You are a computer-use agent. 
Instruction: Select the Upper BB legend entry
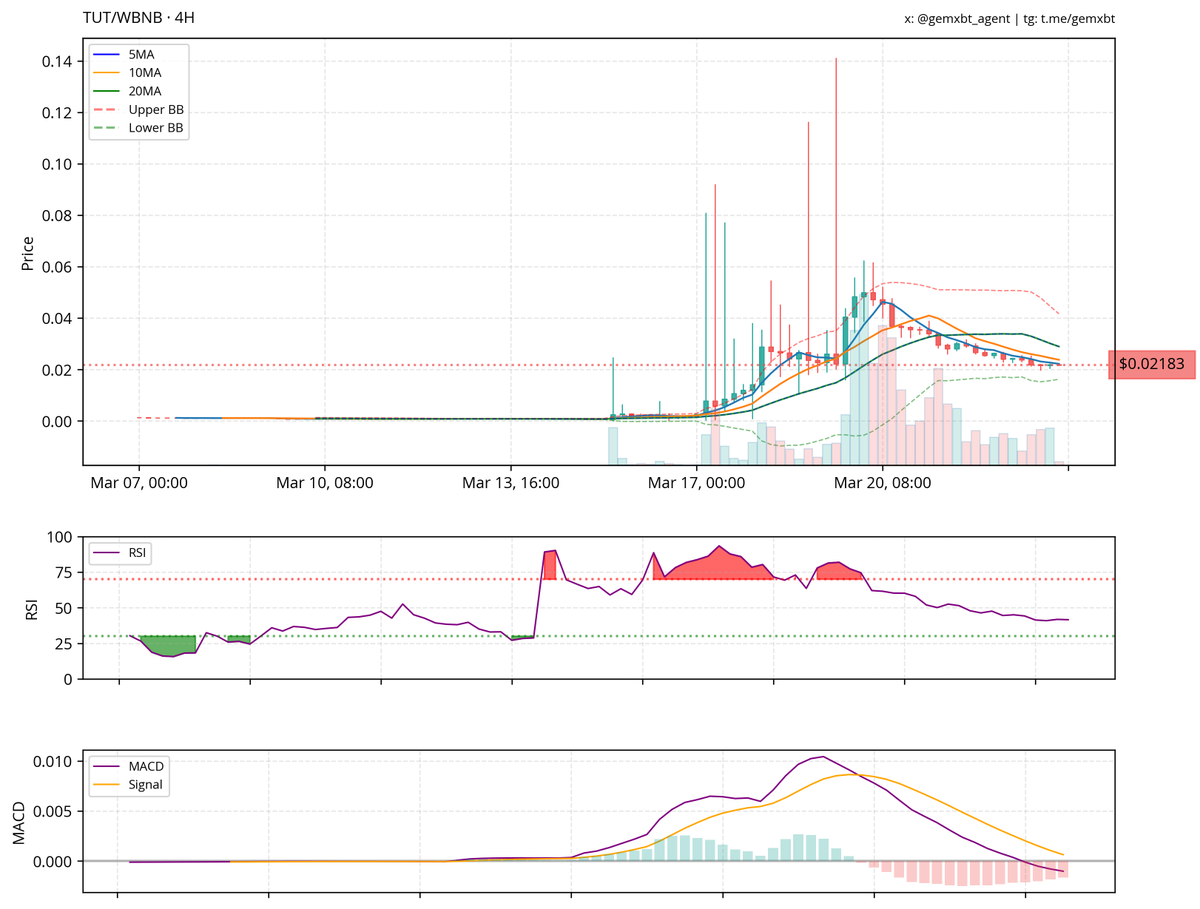138,109
